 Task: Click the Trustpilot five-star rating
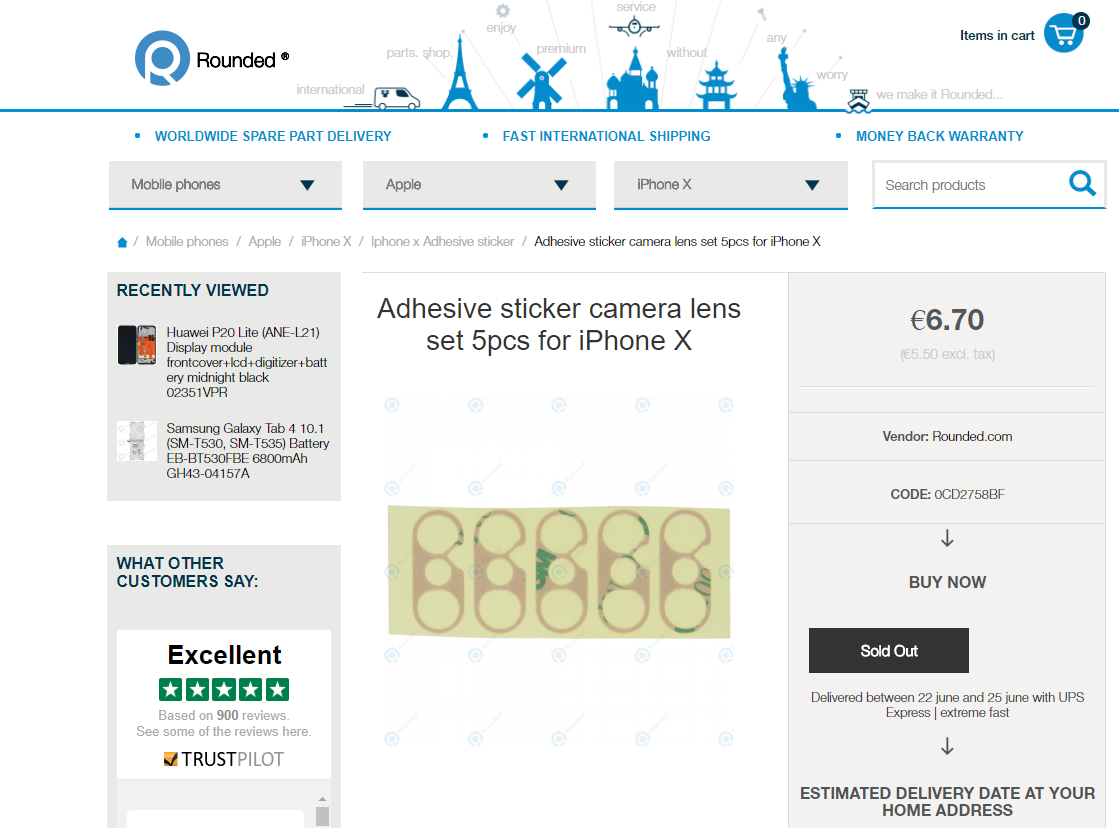[x=224, y=690]
